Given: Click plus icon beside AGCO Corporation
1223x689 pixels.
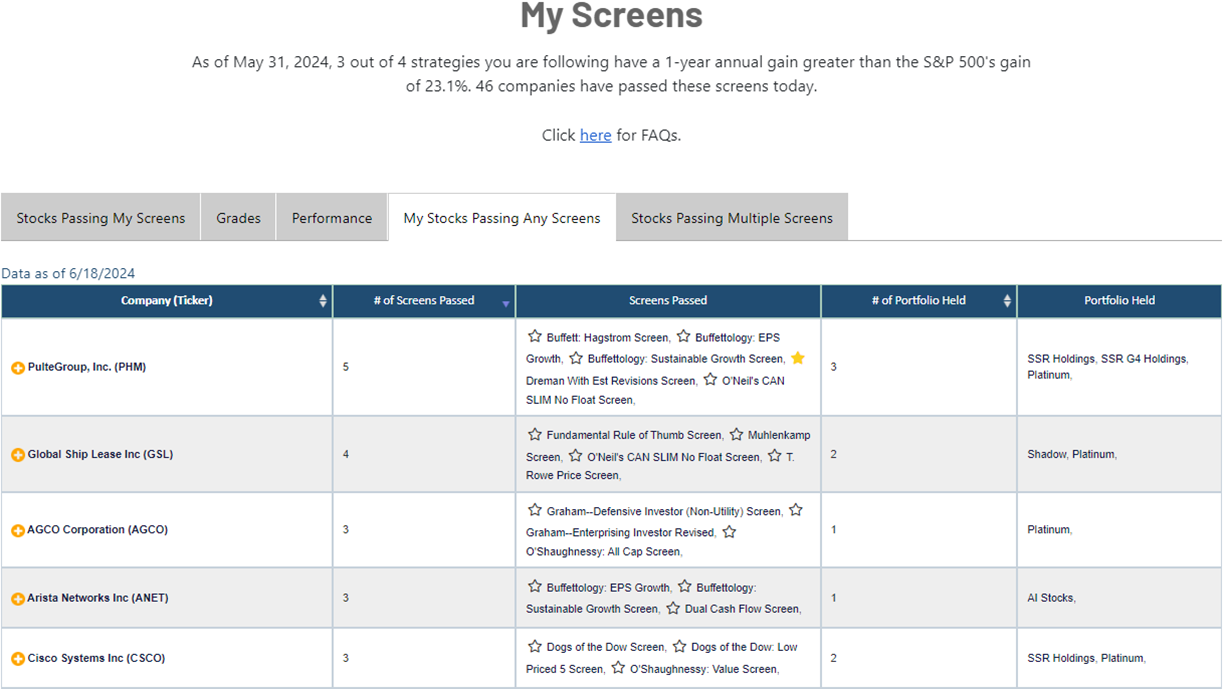Looking at the screenshot, I should [18, 531].
